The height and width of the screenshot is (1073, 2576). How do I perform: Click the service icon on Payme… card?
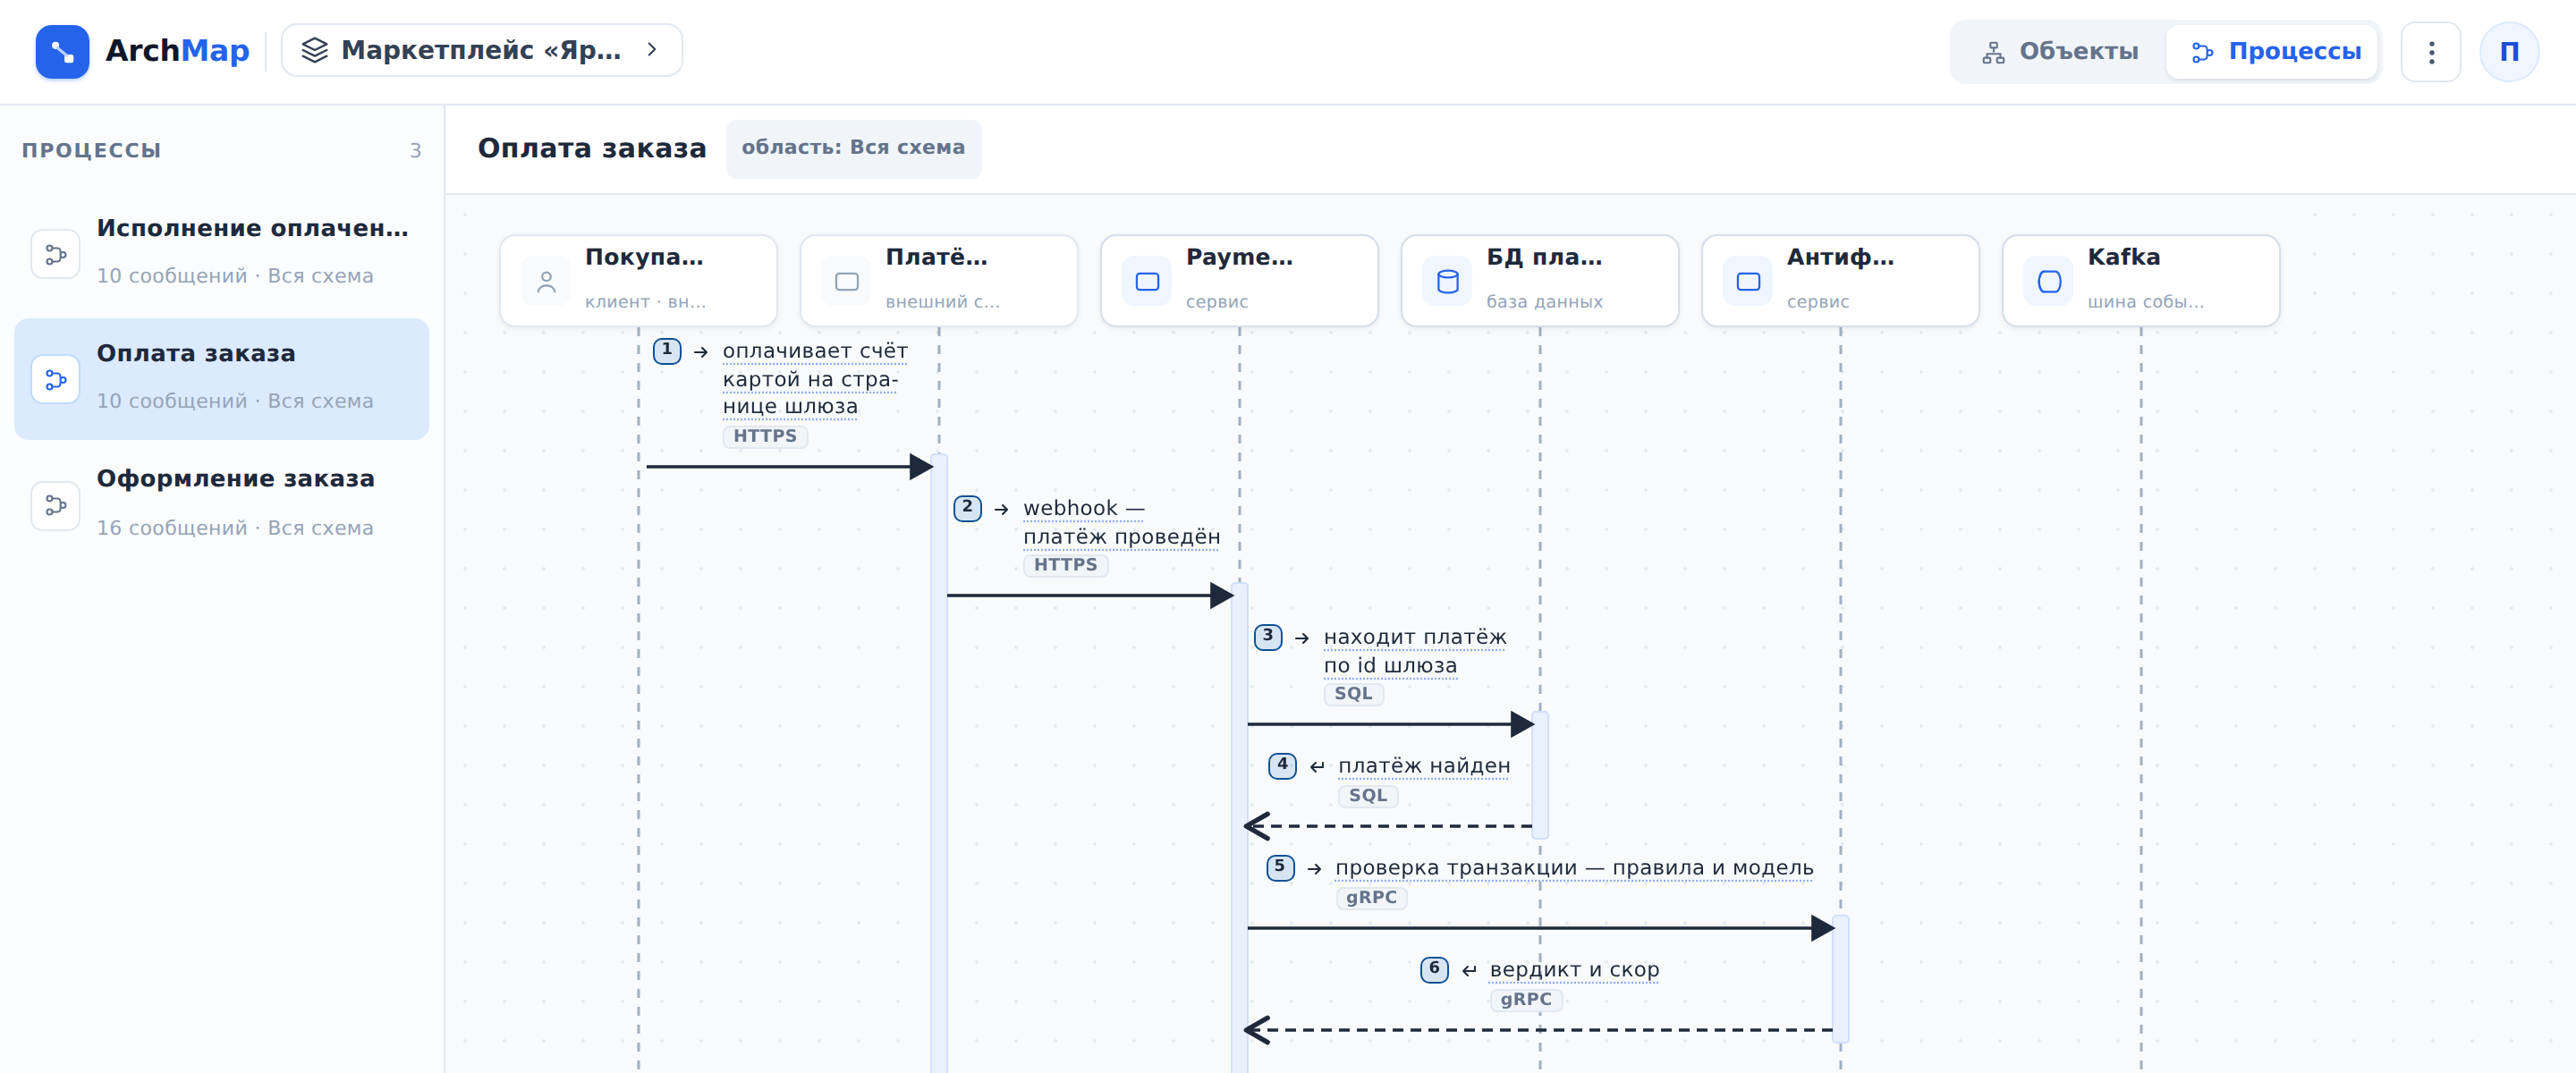[x=1147, y=282]
